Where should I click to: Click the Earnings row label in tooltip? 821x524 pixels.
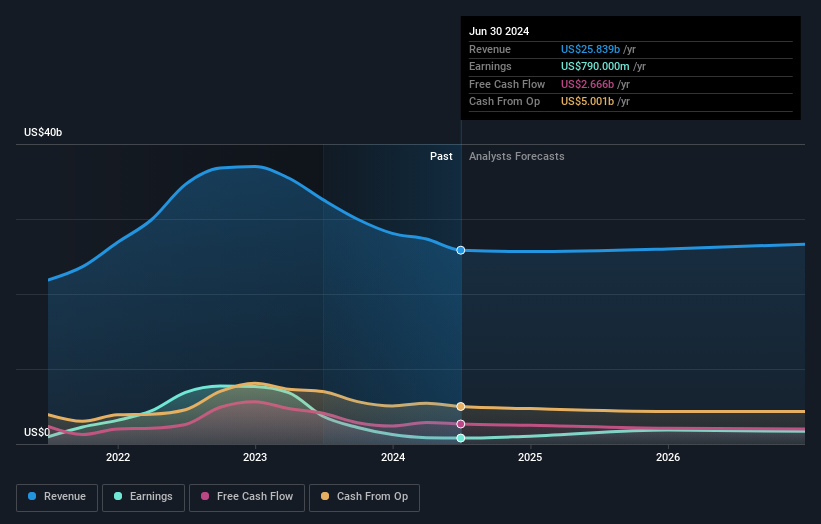coord(490,66)
